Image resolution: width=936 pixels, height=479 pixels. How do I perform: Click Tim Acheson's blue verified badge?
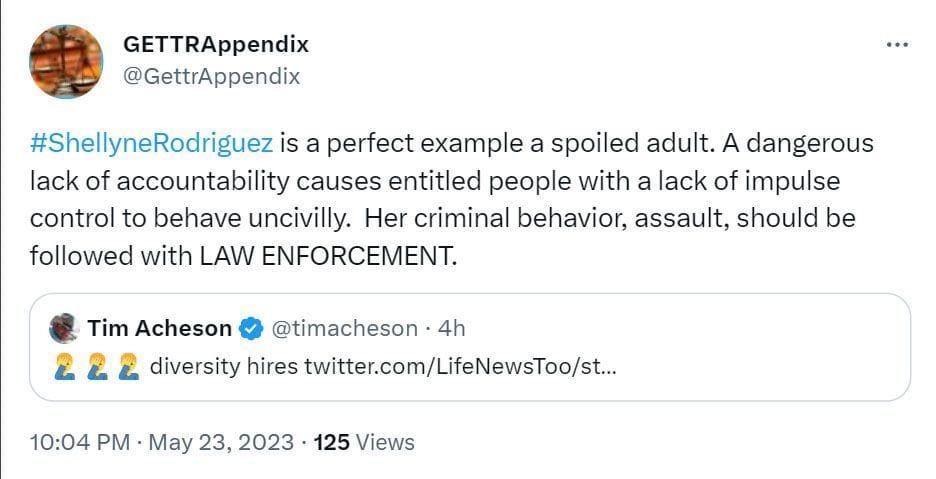[253, 328]
